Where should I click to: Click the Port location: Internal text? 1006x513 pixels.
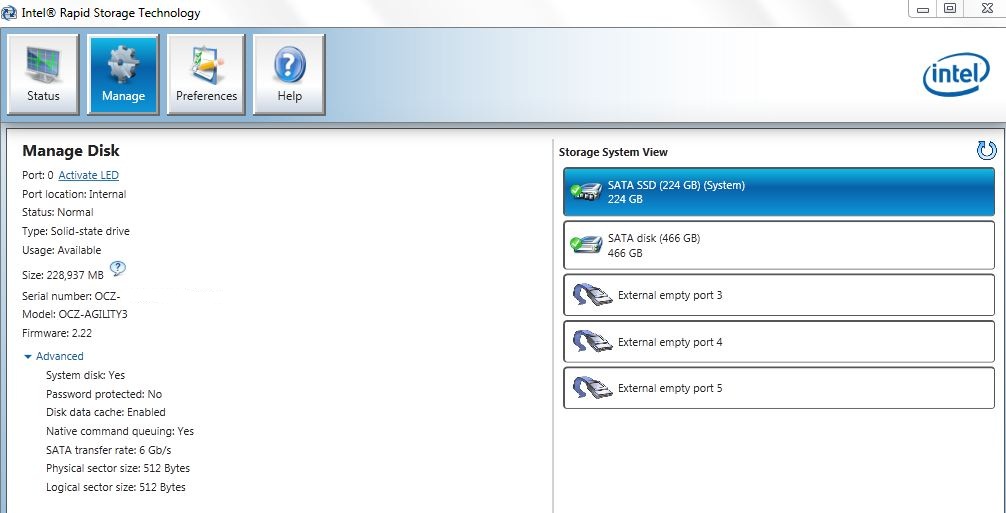[74, 194]
